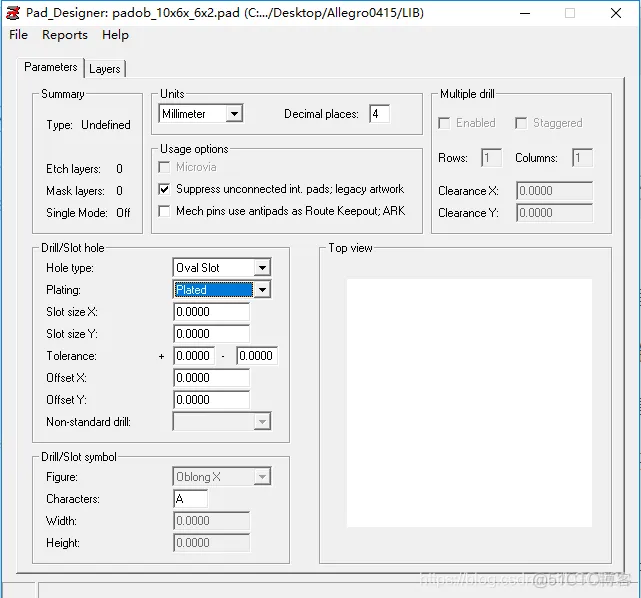Open the Reports menu
Screen dimensions: 641x598
[x=65, y=35]
